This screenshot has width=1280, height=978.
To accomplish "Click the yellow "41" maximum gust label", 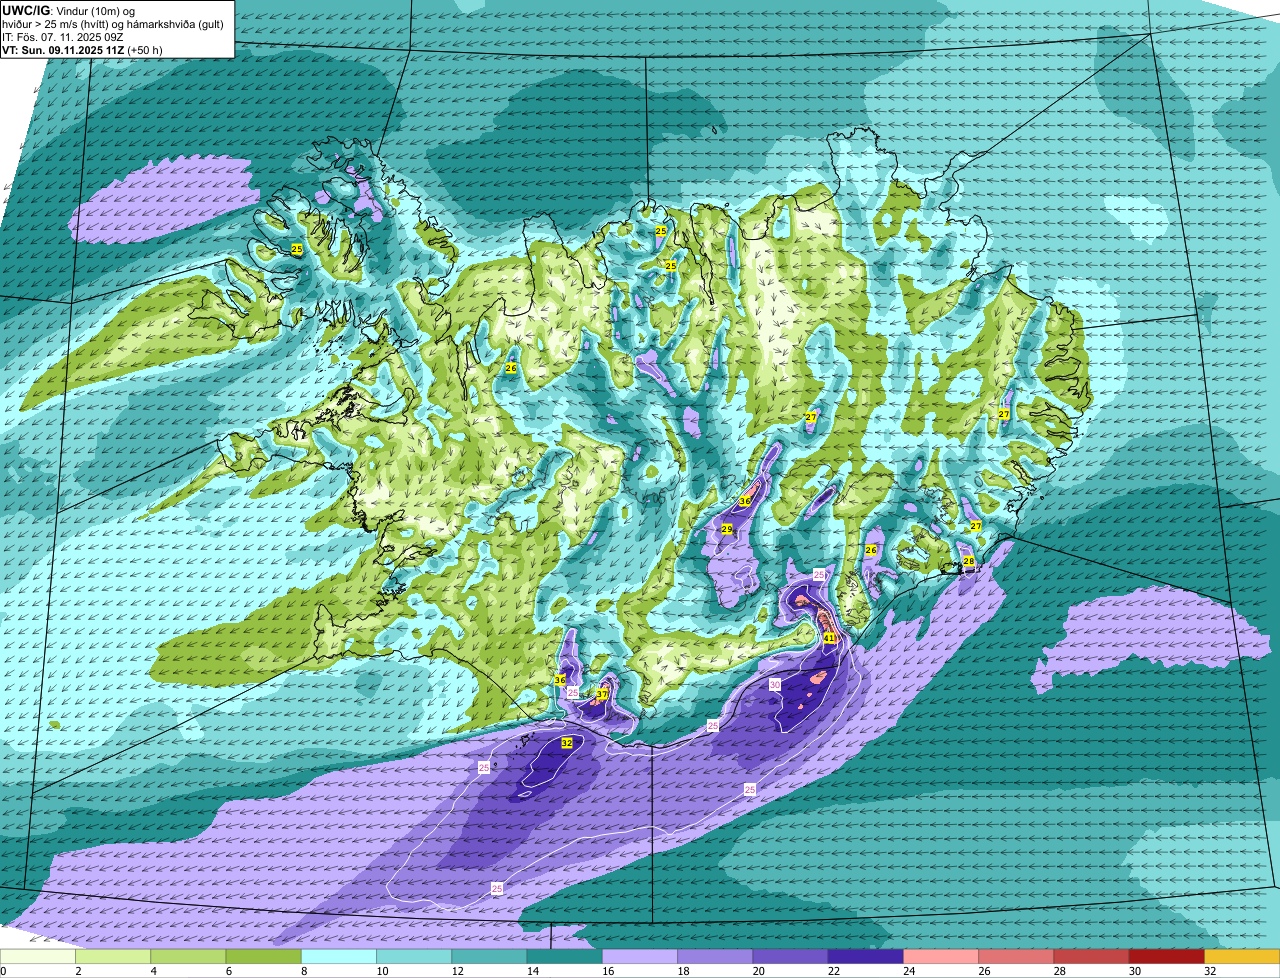I will [829, 638].
